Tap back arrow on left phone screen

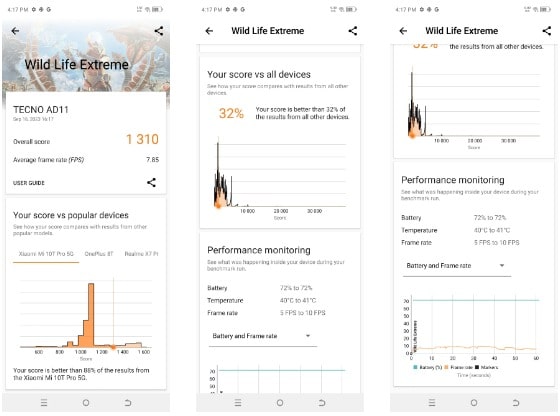tap(15, 31)
